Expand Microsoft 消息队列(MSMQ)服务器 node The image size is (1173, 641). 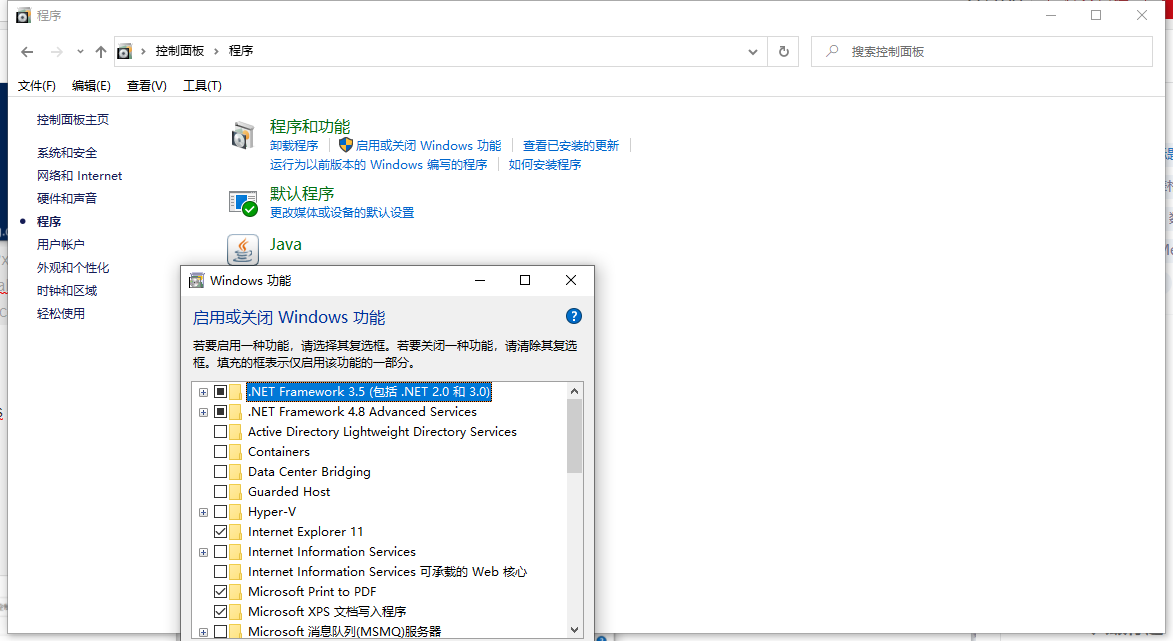click(203, 632)
